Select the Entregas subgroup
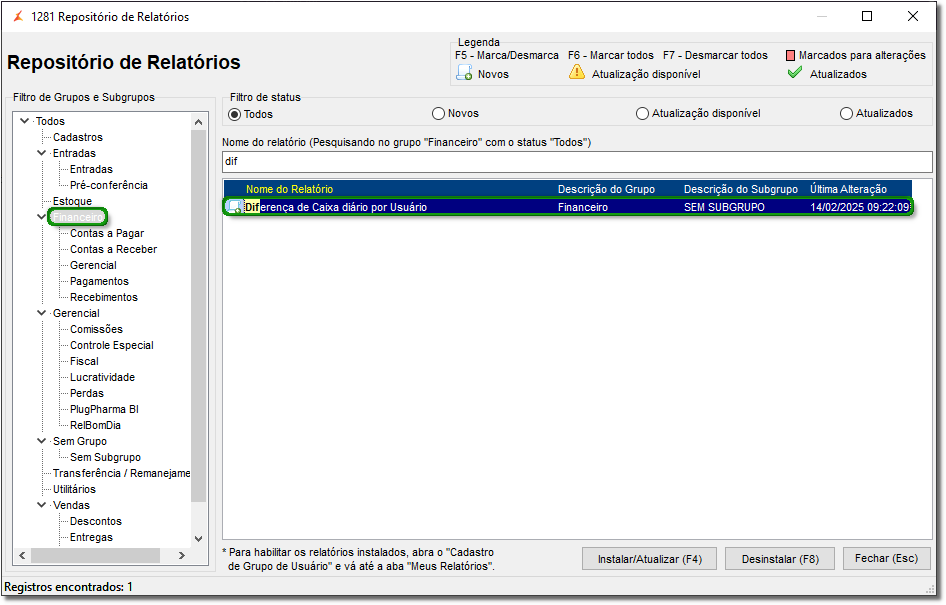946x605 pixels. click(x=91, y=537)
